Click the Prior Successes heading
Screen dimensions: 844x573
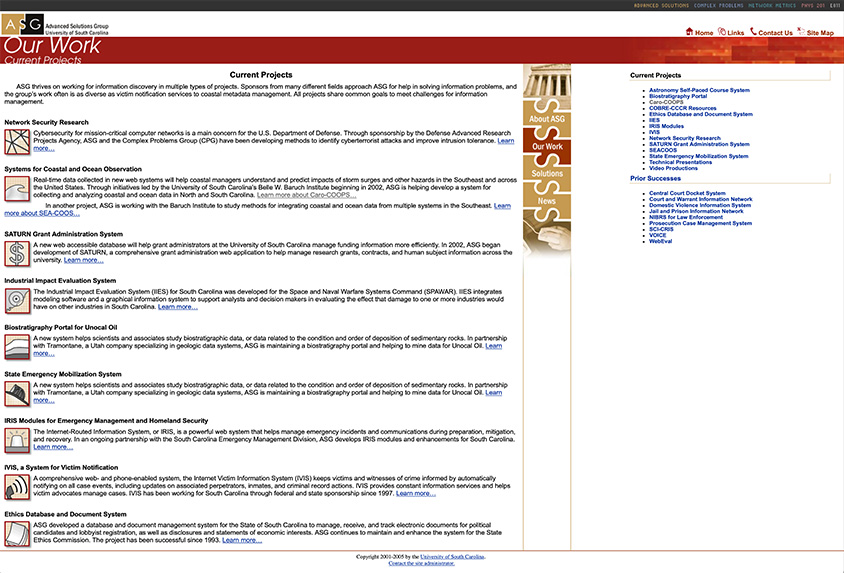point(655,178)
